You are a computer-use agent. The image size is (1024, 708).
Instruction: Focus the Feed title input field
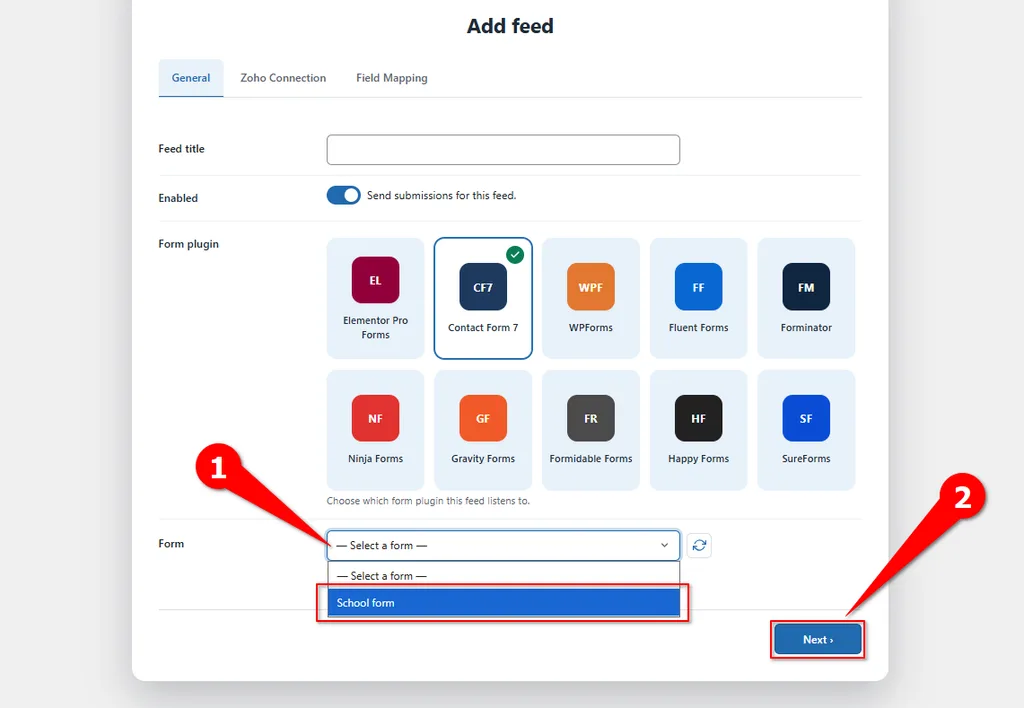503,150
